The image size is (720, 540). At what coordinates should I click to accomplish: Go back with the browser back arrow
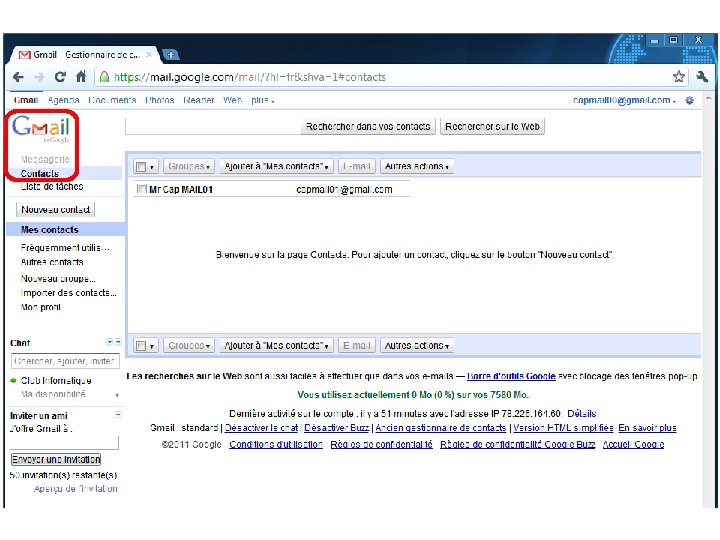click(18, 77)
